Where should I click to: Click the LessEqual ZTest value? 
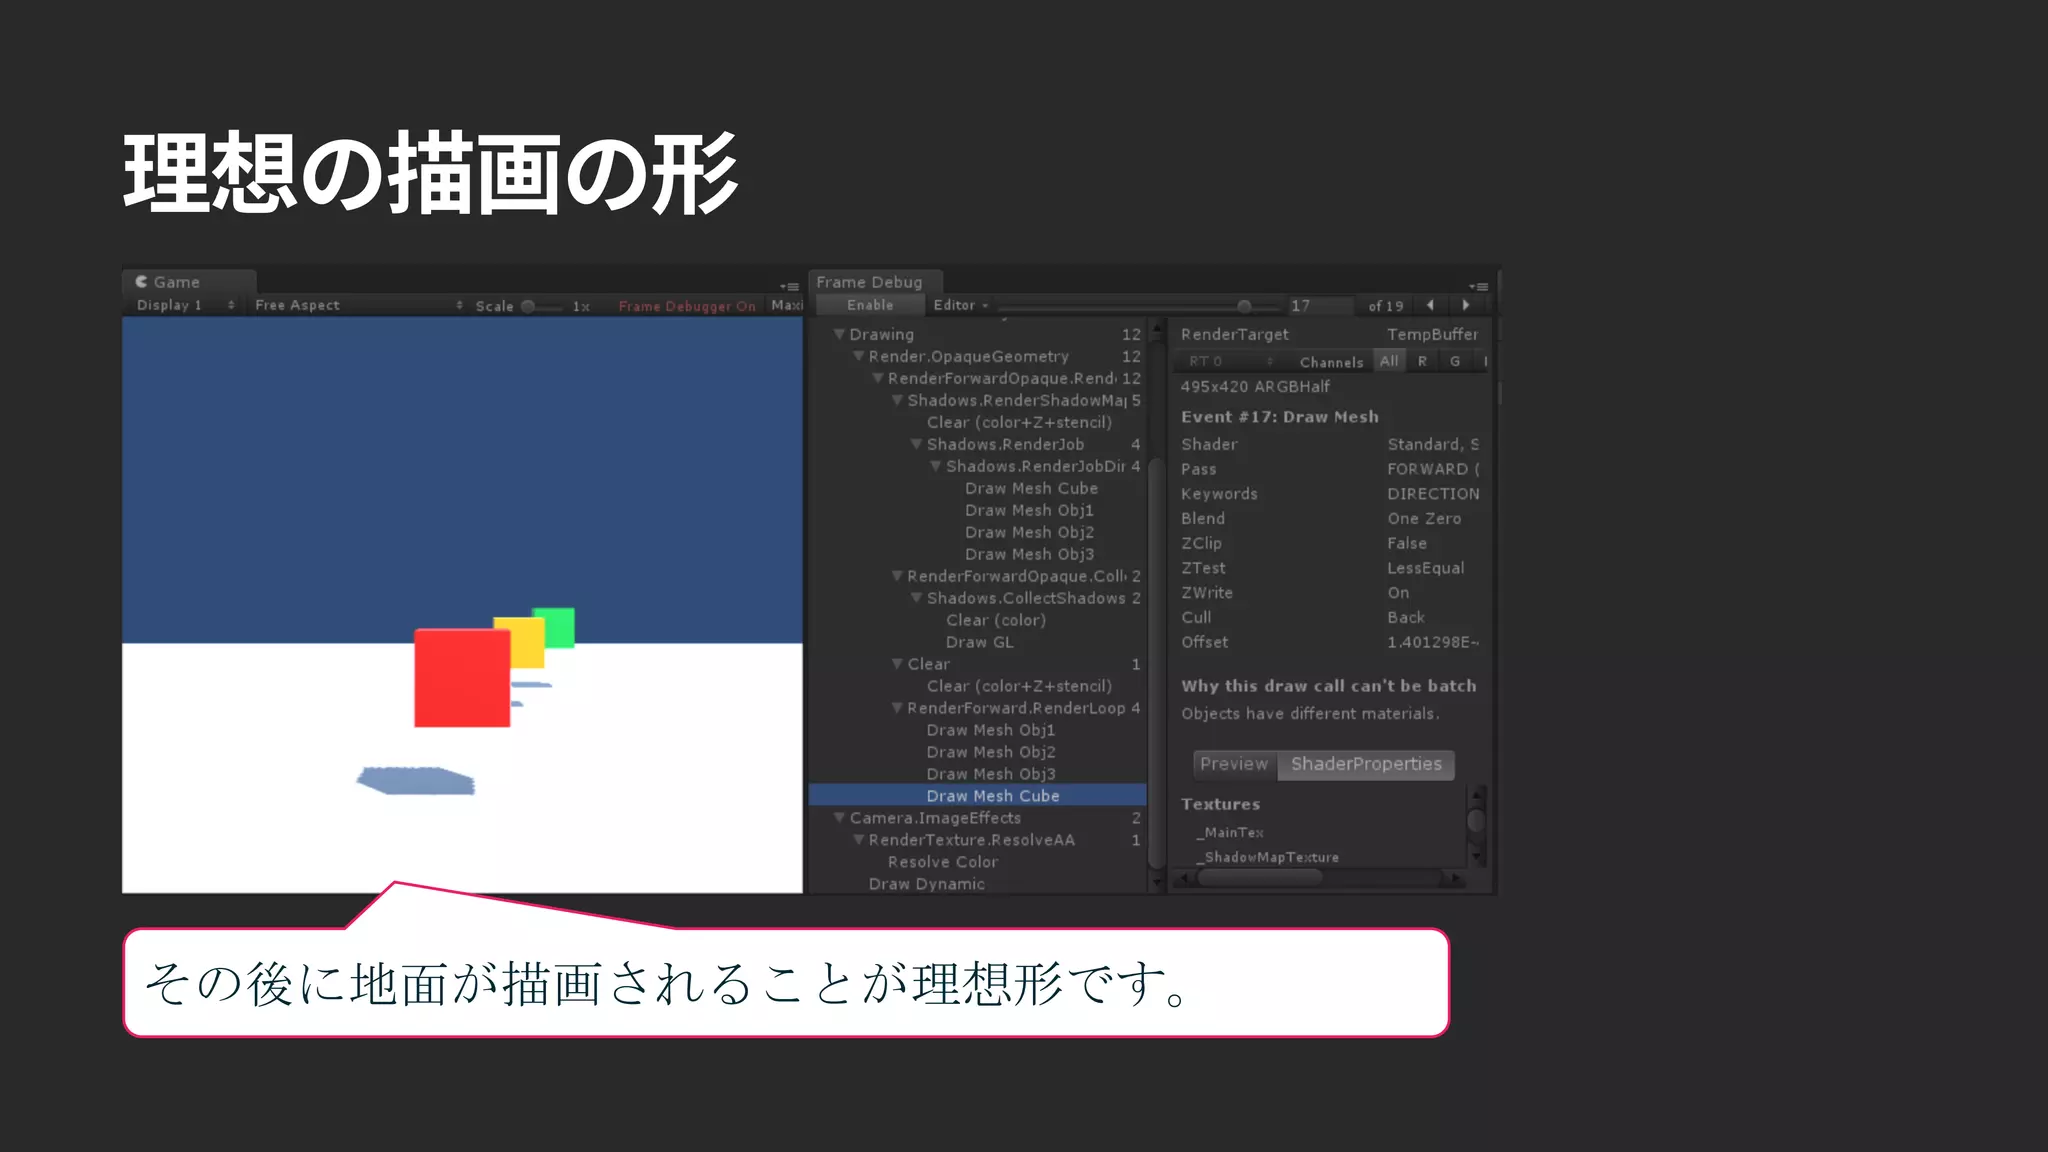point(1425,568)
